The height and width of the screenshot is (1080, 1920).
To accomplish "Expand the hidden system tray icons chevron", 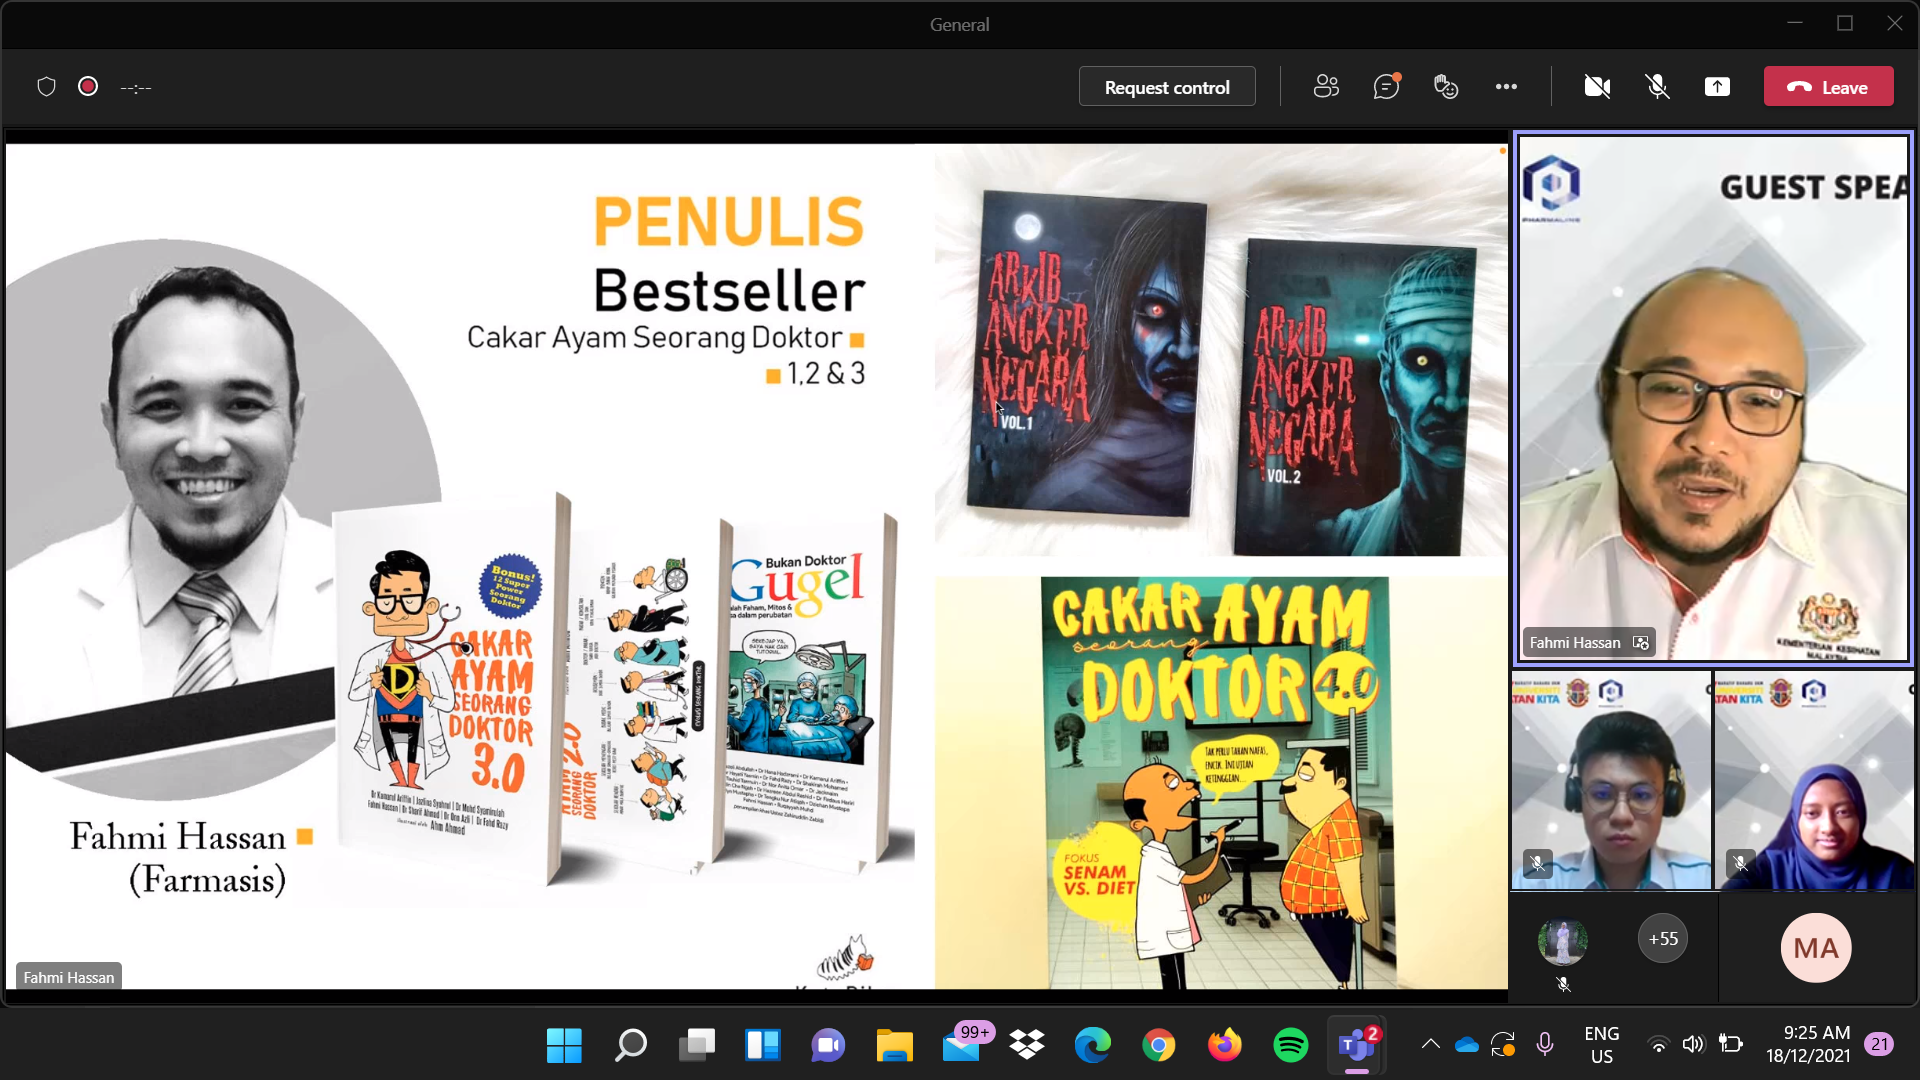I will (1430, 1045).
